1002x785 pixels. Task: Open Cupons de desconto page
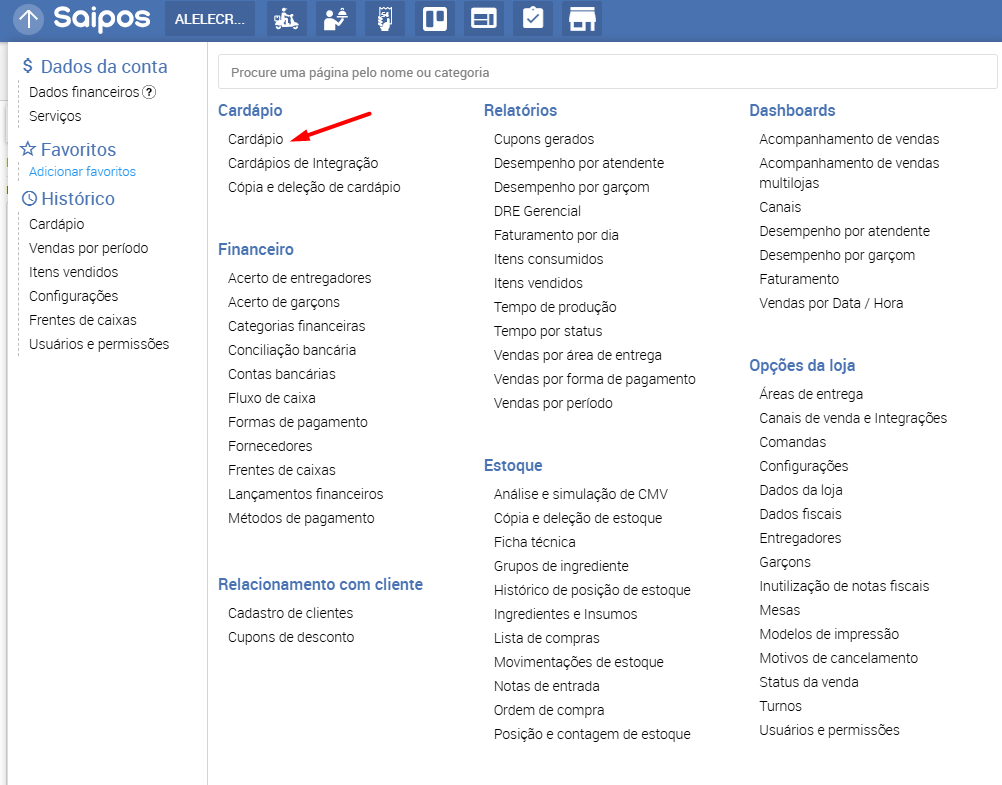290,637
